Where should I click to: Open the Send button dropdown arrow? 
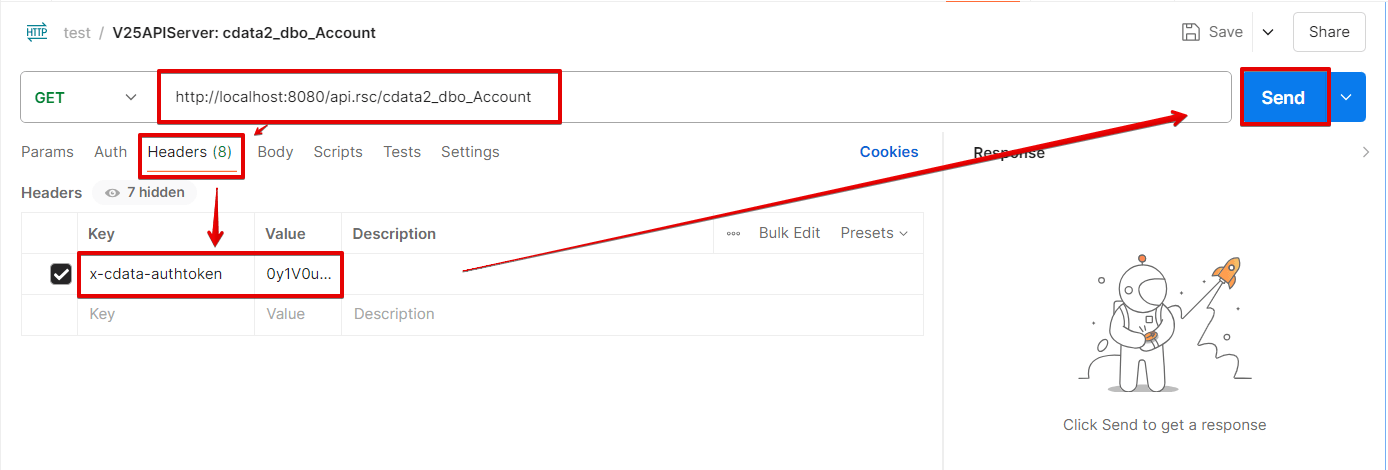(x=1347, y=97)
